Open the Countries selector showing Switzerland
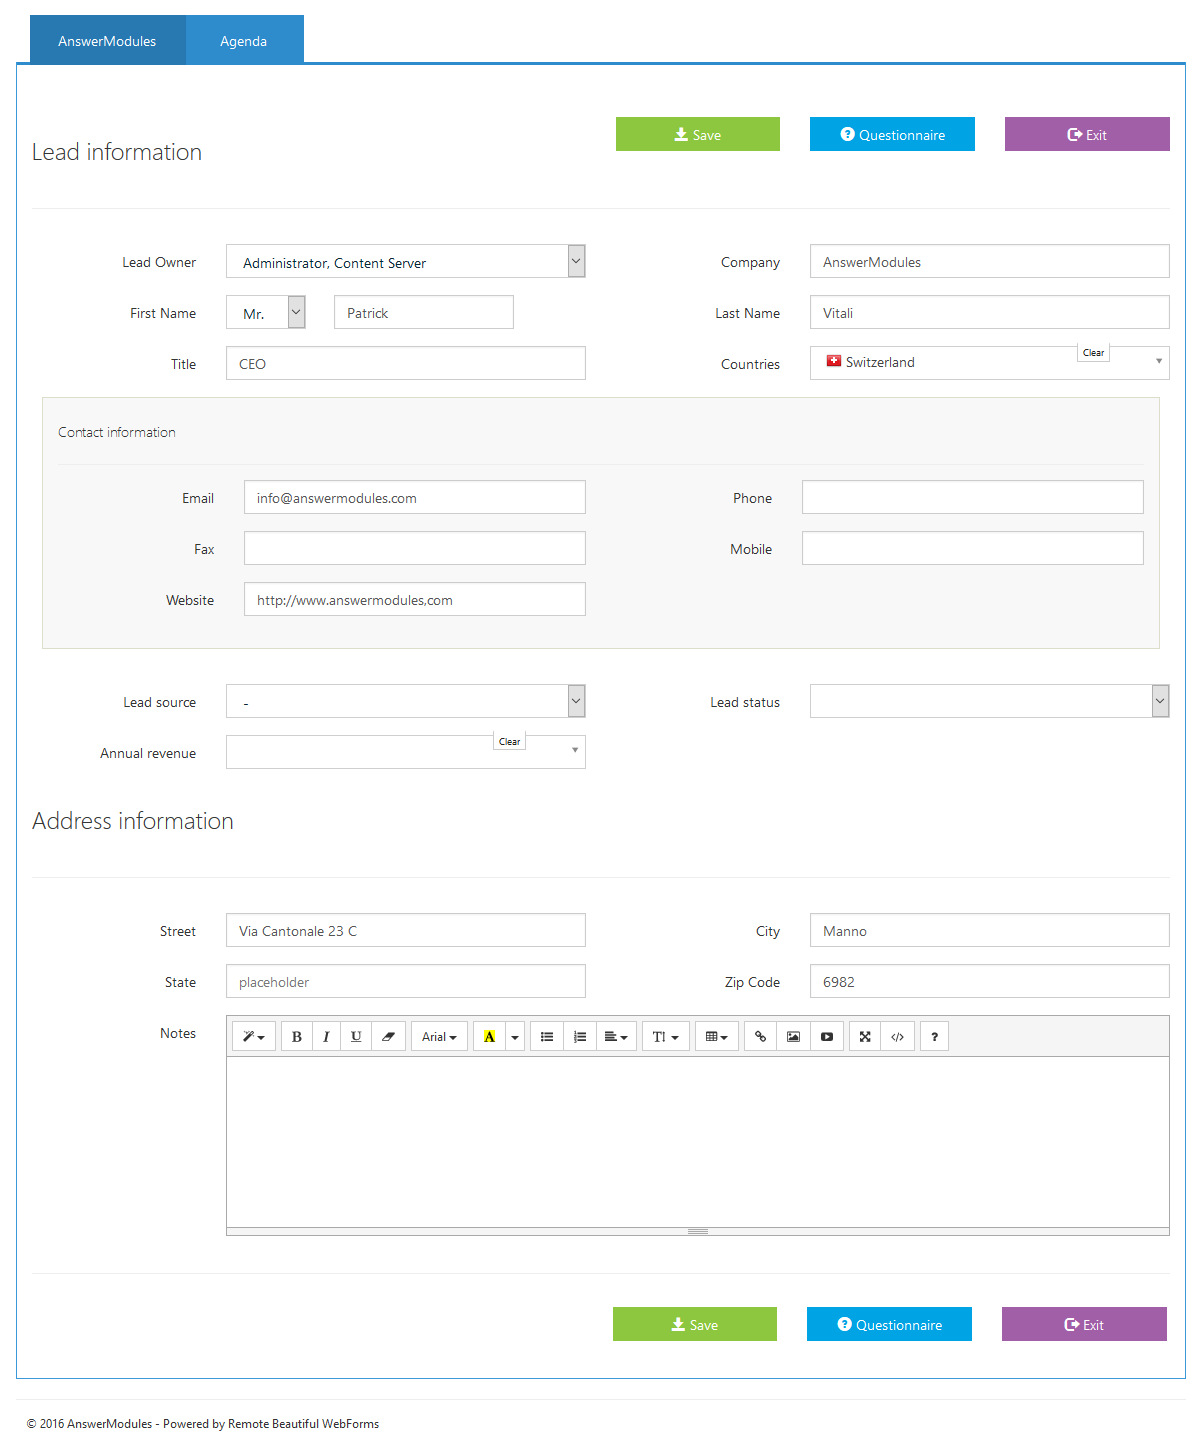 [989, 363]
